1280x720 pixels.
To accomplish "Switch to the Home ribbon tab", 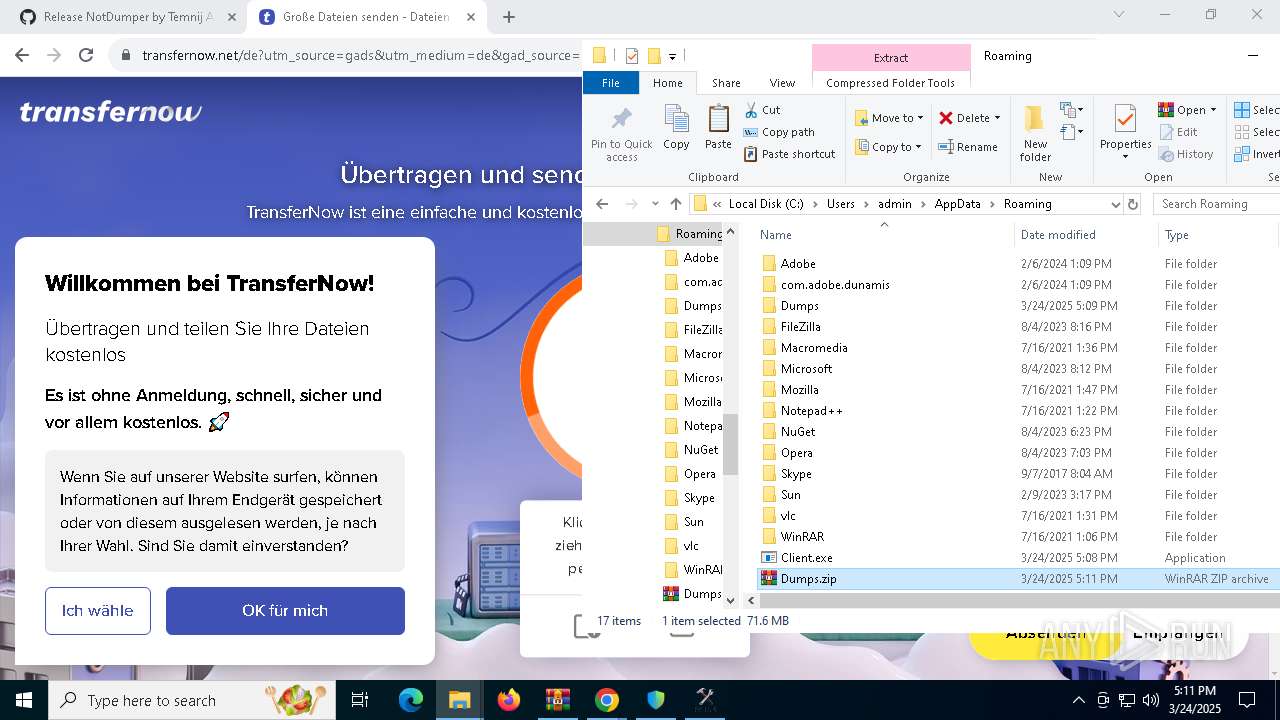I will [x=668, y=83].
